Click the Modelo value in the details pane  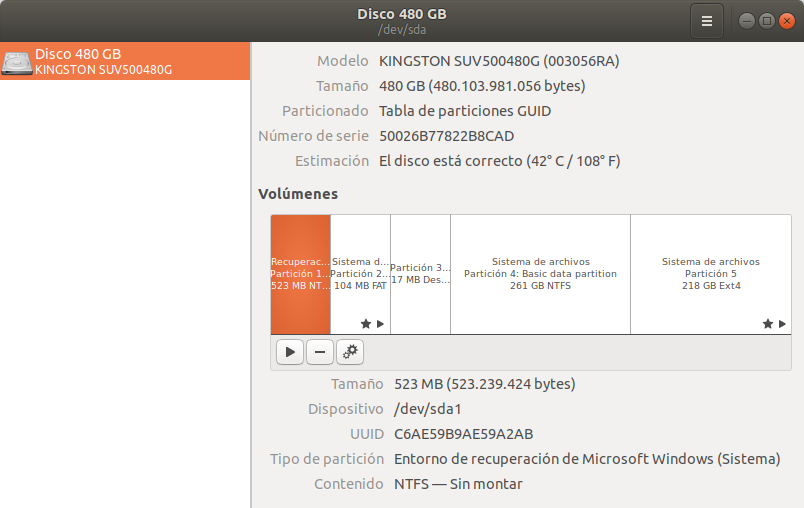click(499, 61)
